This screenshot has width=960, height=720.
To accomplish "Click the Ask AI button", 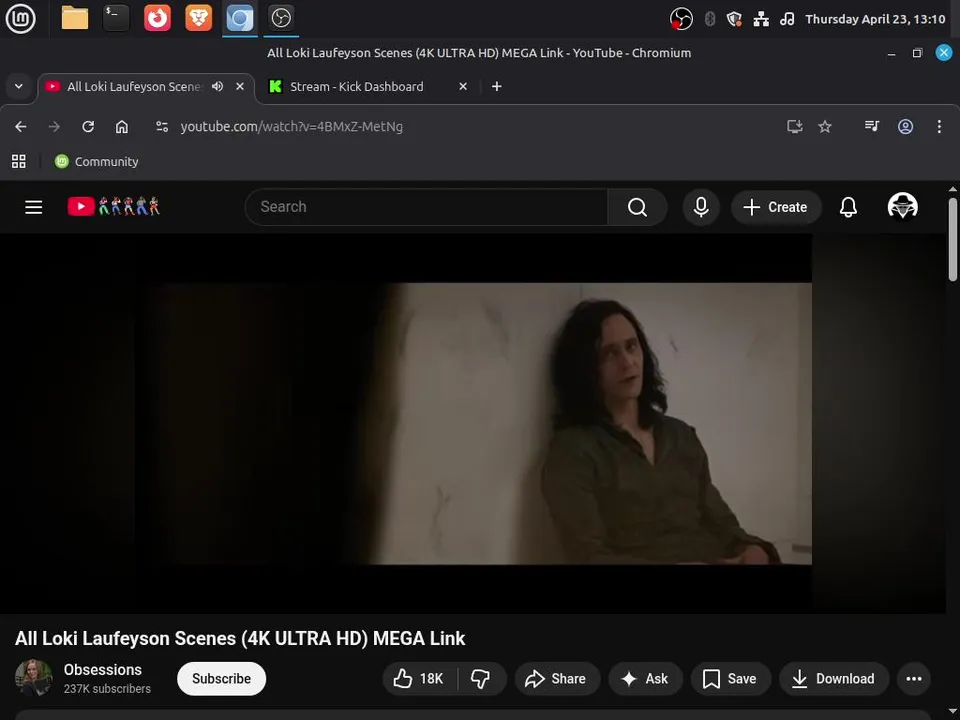I will point(645,678).
